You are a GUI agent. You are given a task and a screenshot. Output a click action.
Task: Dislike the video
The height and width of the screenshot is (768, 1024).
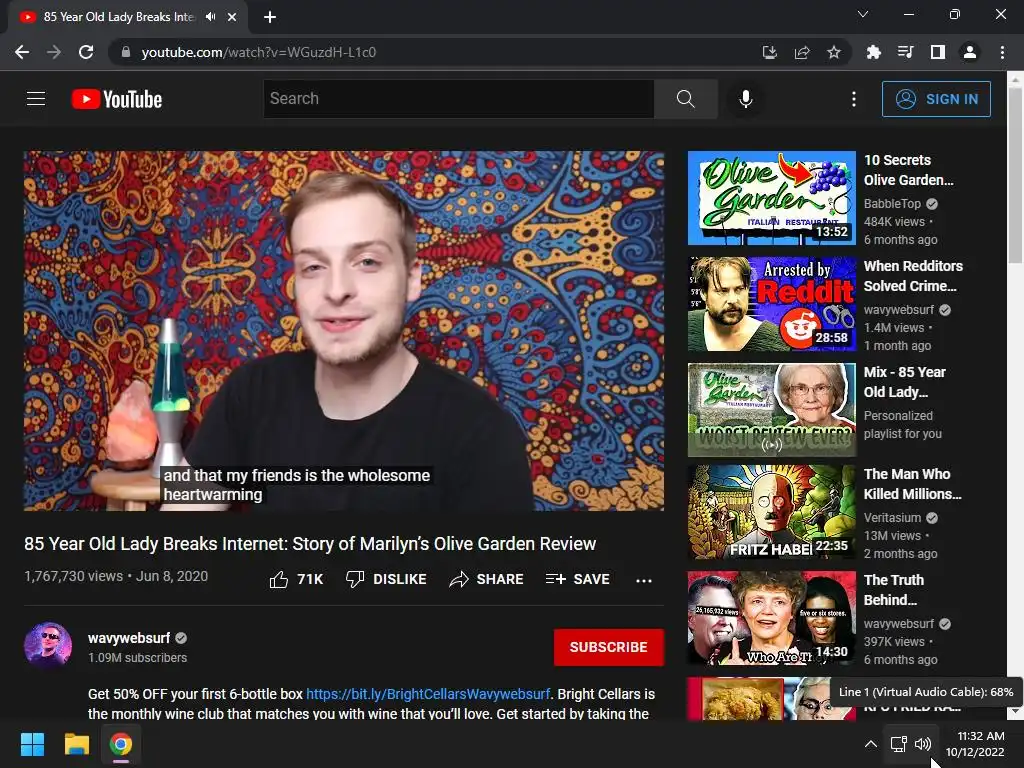coord(386,579)
